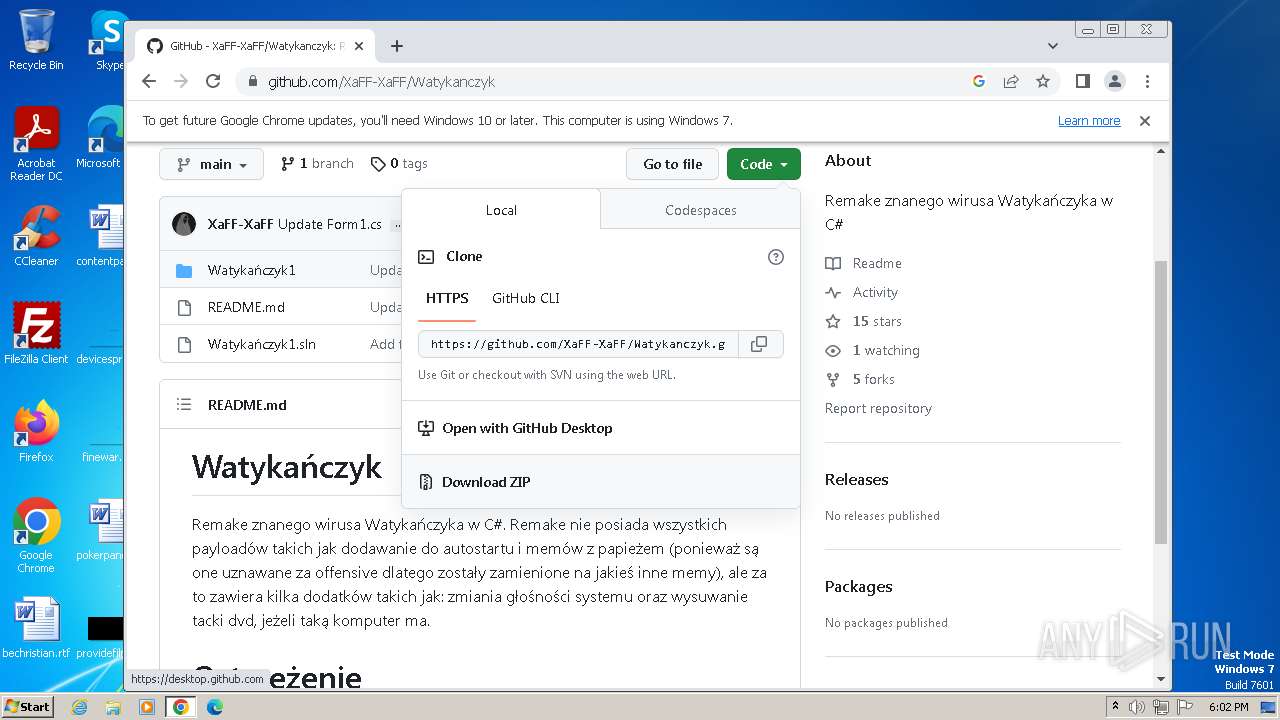Open a new Chrome tab
This screenshot has width=1280, height=720.
(397, 46)
